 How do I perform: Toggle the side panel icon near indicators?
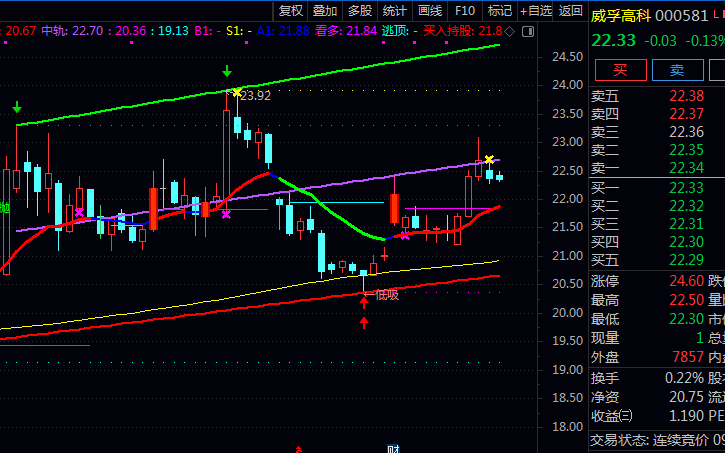[528, 31]
